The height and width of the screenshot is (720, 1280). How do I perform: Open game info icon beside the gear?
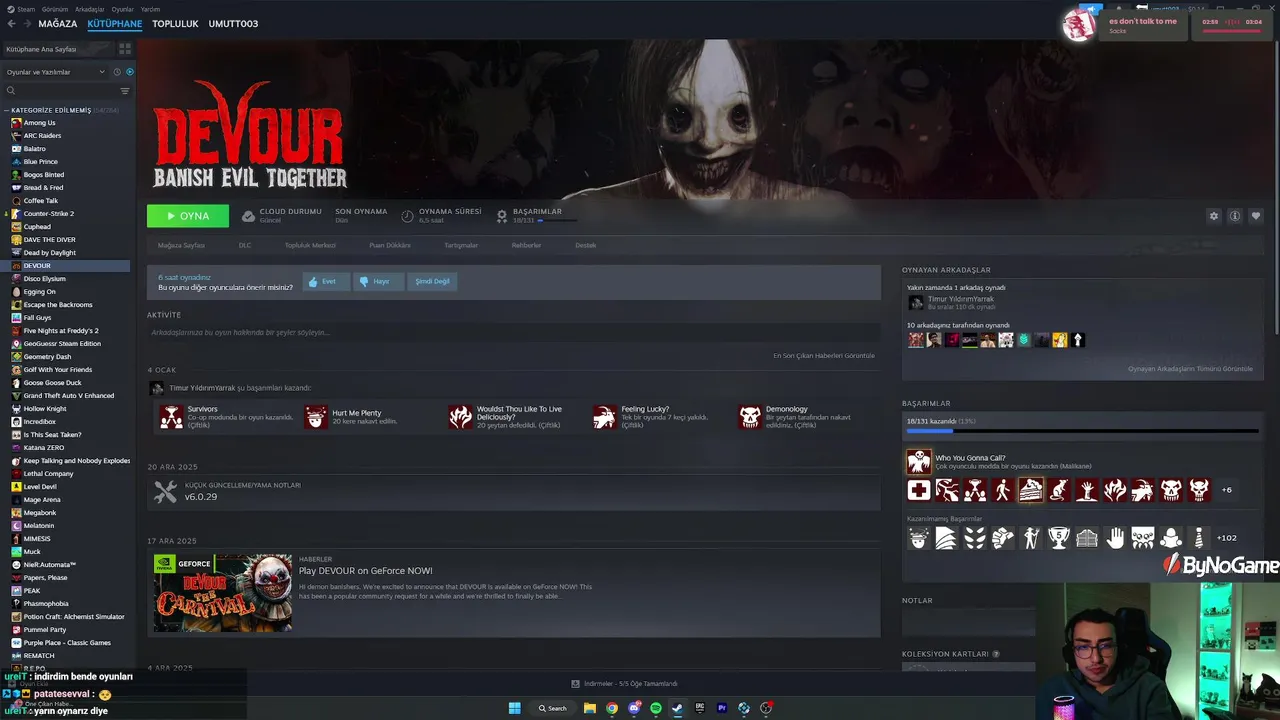click(1235, 216)
